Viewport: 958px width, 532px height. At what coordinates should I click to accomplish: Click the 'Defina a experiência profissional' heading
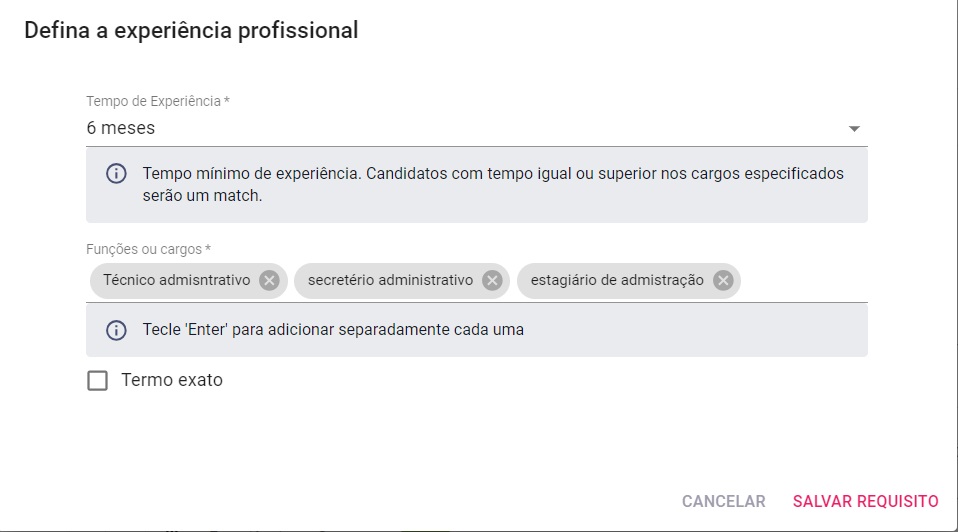point(191,31)
